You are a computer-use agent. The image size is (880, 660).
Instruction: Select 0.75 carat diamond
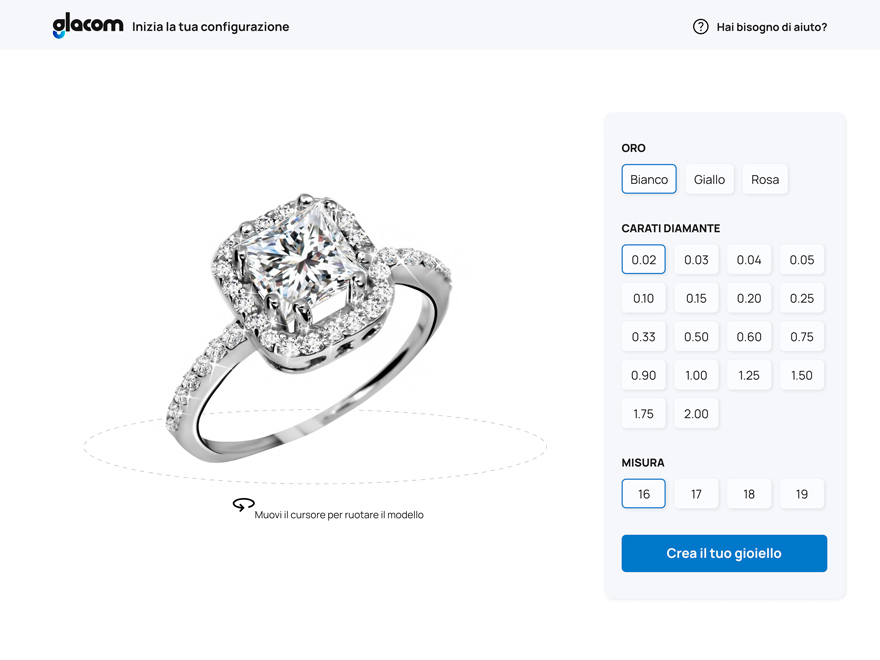point(802,336)
